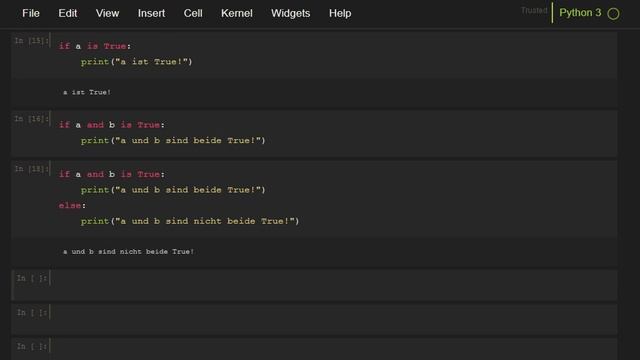Open the Edit menu
The image size is (640, 360).
(68, 13)
